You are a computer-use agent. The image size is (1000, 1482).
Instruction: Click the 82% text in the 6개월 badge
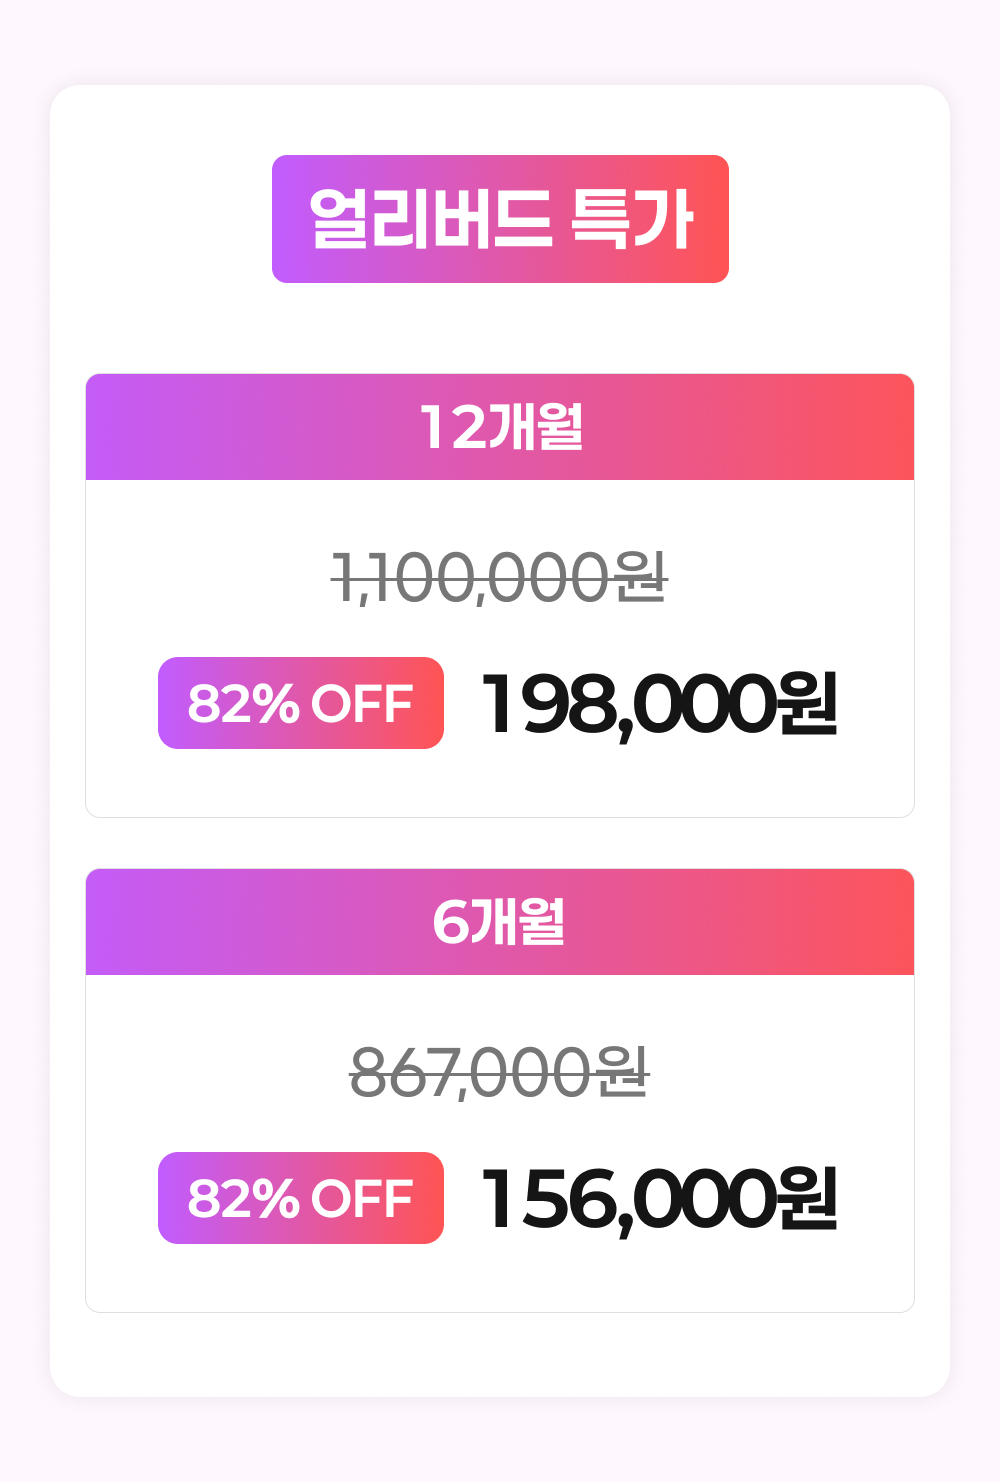tap(243, 1198)
